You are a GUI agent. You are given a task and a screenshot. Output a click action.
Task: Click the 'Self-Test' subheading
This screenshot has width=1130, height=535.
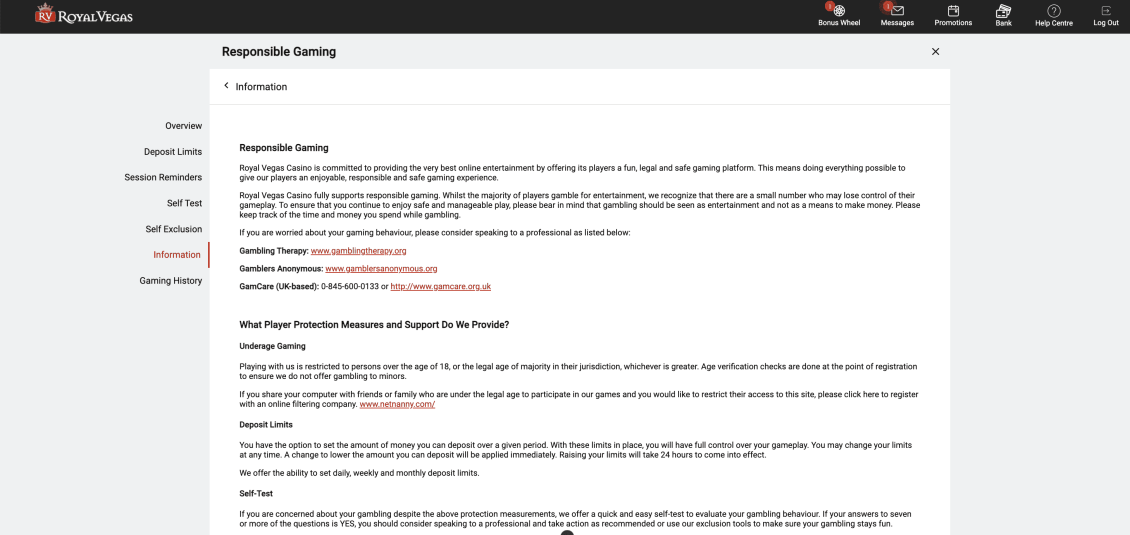256,494
